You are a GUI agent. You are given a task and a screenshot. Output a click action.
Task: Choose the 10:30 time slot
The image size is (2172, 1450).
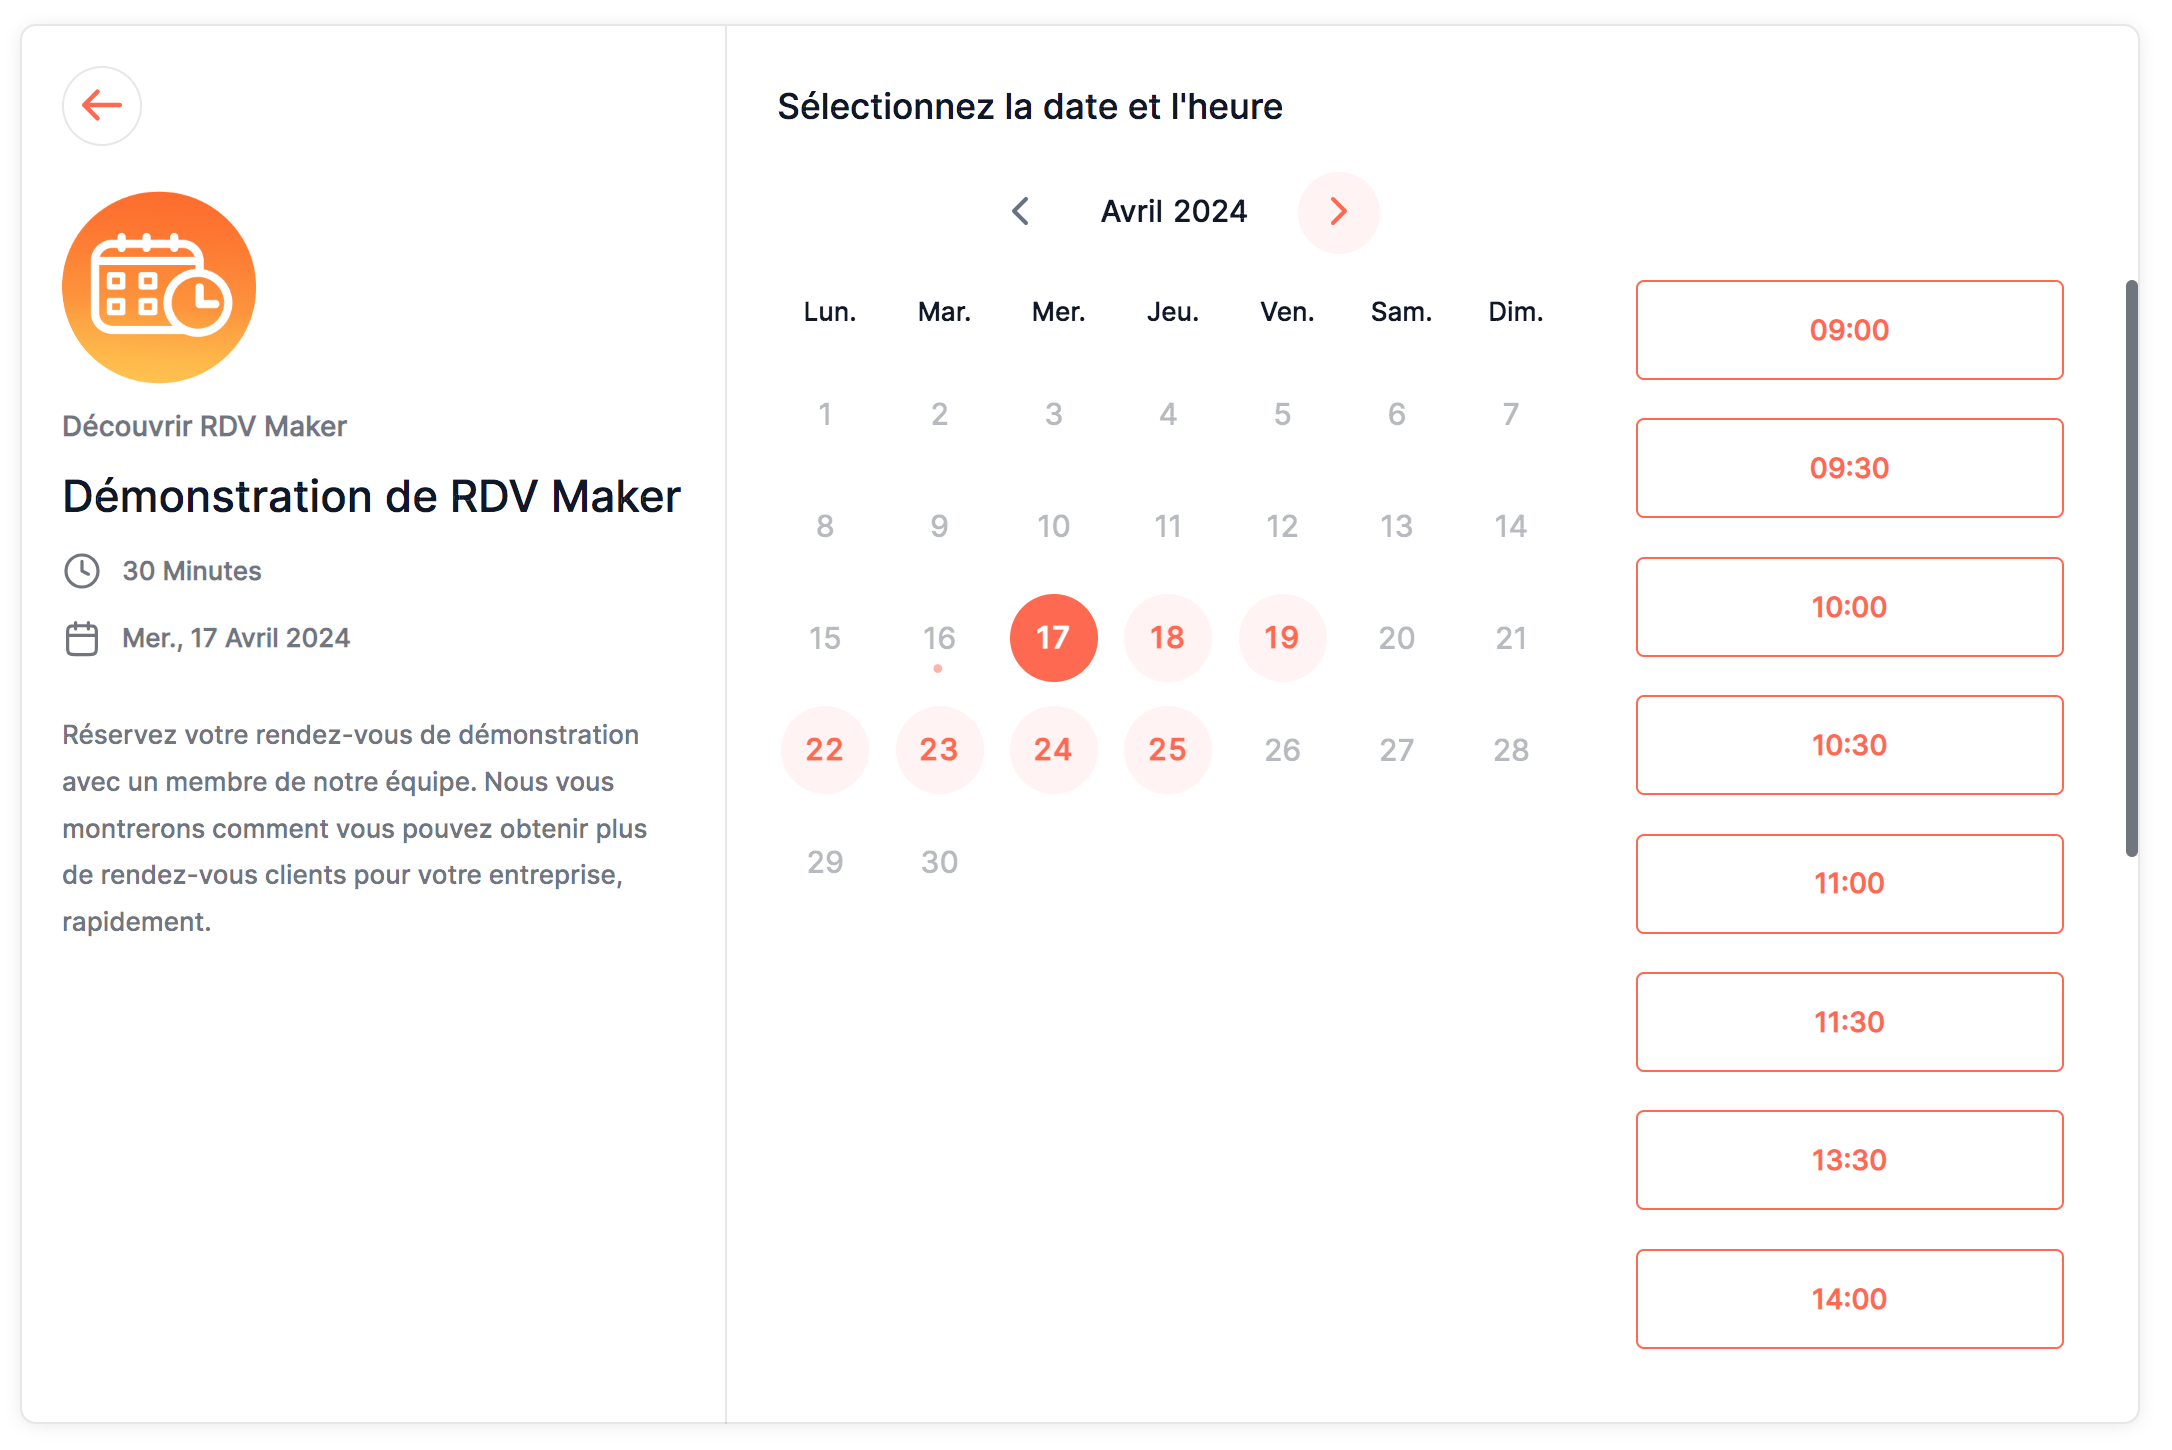click(1848, 745)
